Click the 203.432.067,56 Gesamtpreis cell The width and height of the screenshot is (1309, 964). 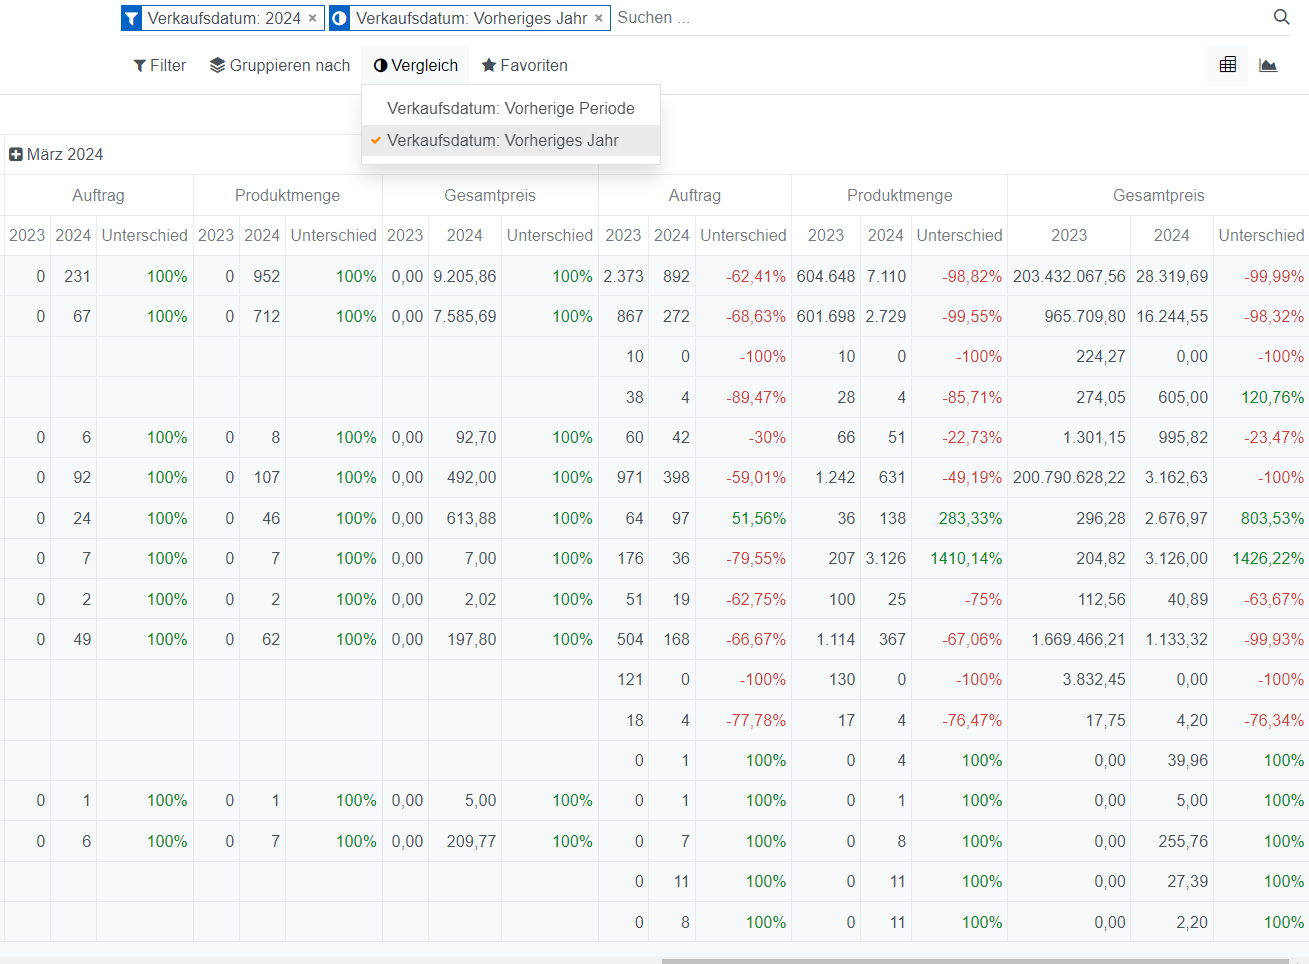[1068, 276]
